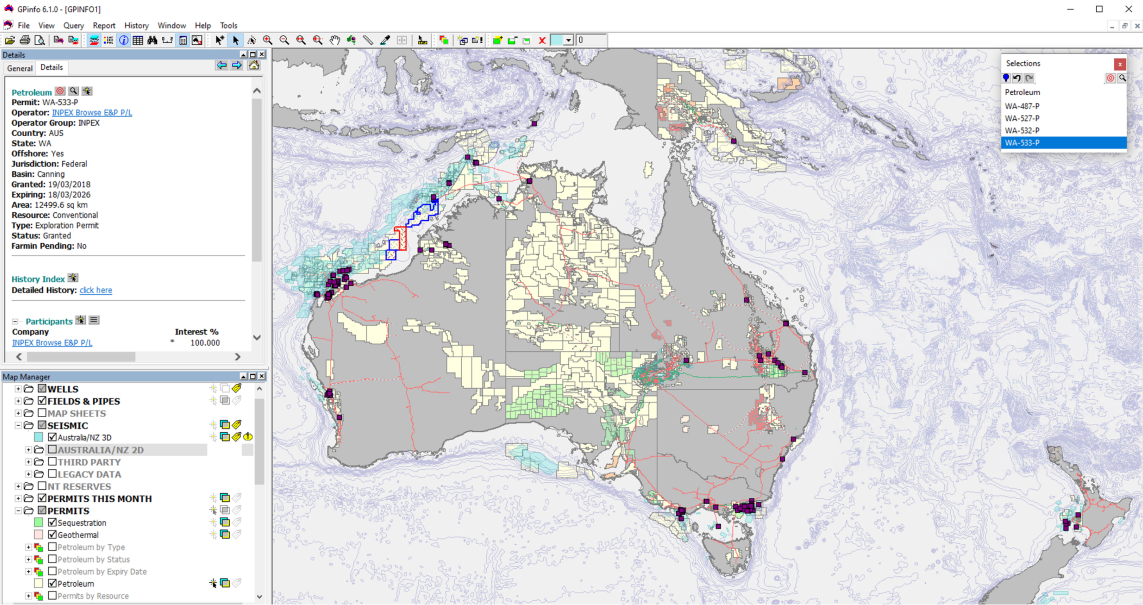The image size is (1143, 605).
Task: Open the INPEX Browse E&P P/L operator link
Action: click(92, 112)
